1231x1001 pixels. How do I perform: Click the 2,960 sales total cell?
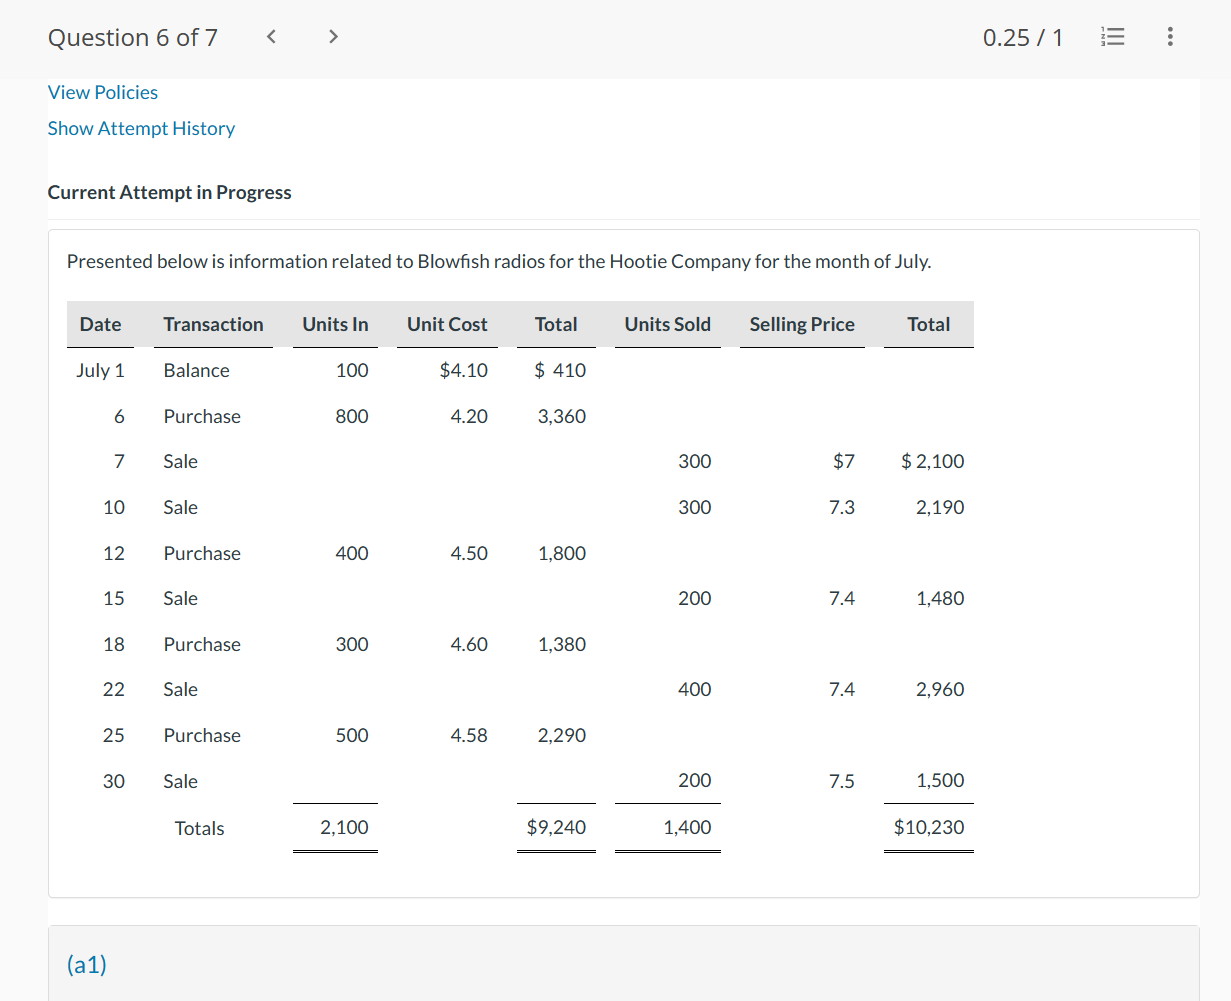point(940,689)
